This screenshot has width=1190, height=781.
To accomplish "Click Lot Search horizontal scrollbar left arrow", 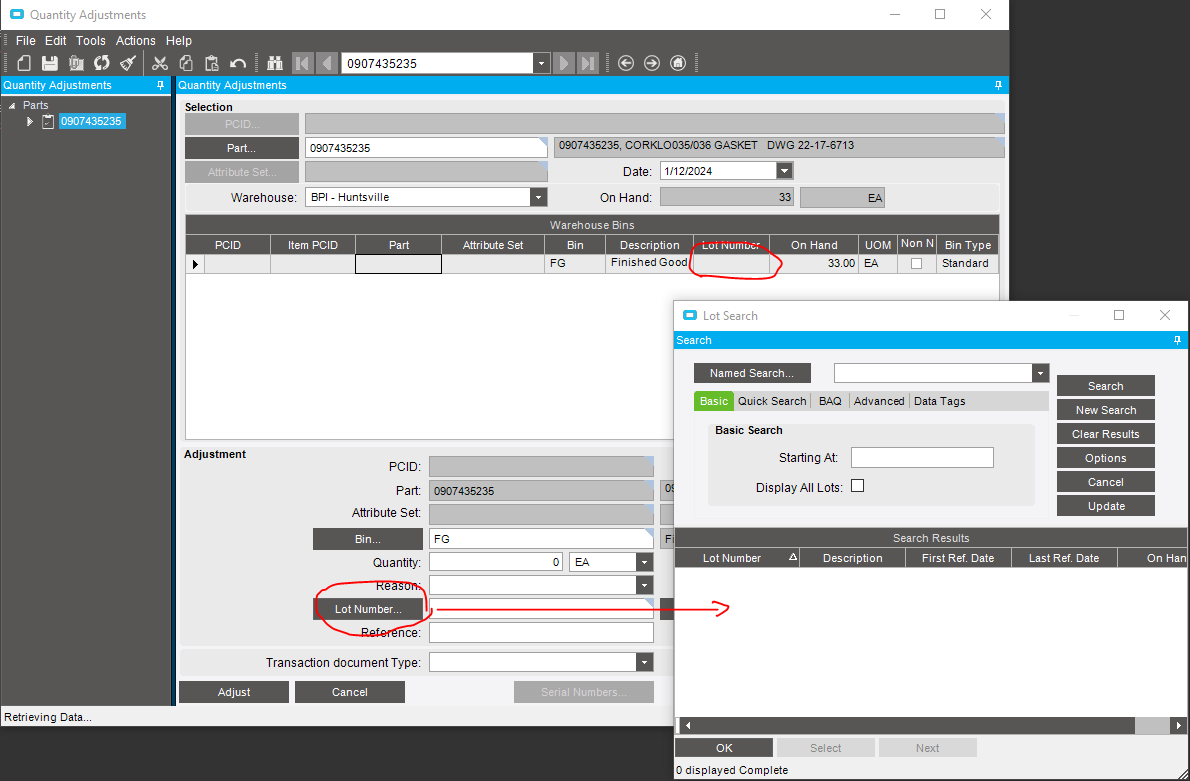I will click(688, 726).
